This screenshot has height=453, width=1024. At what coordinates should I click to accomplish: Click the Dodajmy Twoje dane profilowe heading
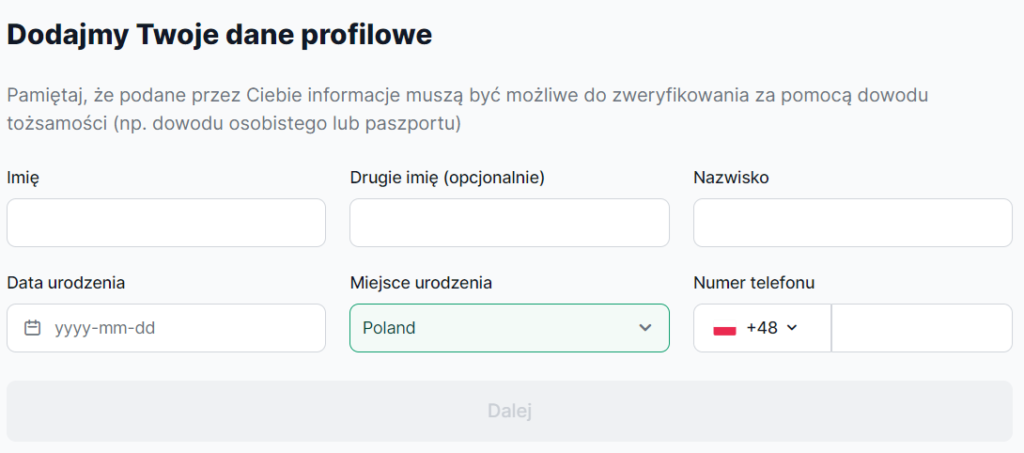(x=220, y=35)
